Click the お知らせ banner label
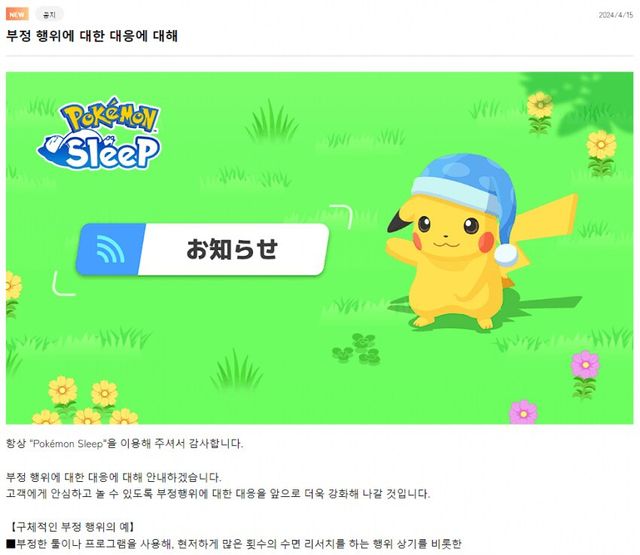The image size is (640, 555). click(x=232, y=249)
